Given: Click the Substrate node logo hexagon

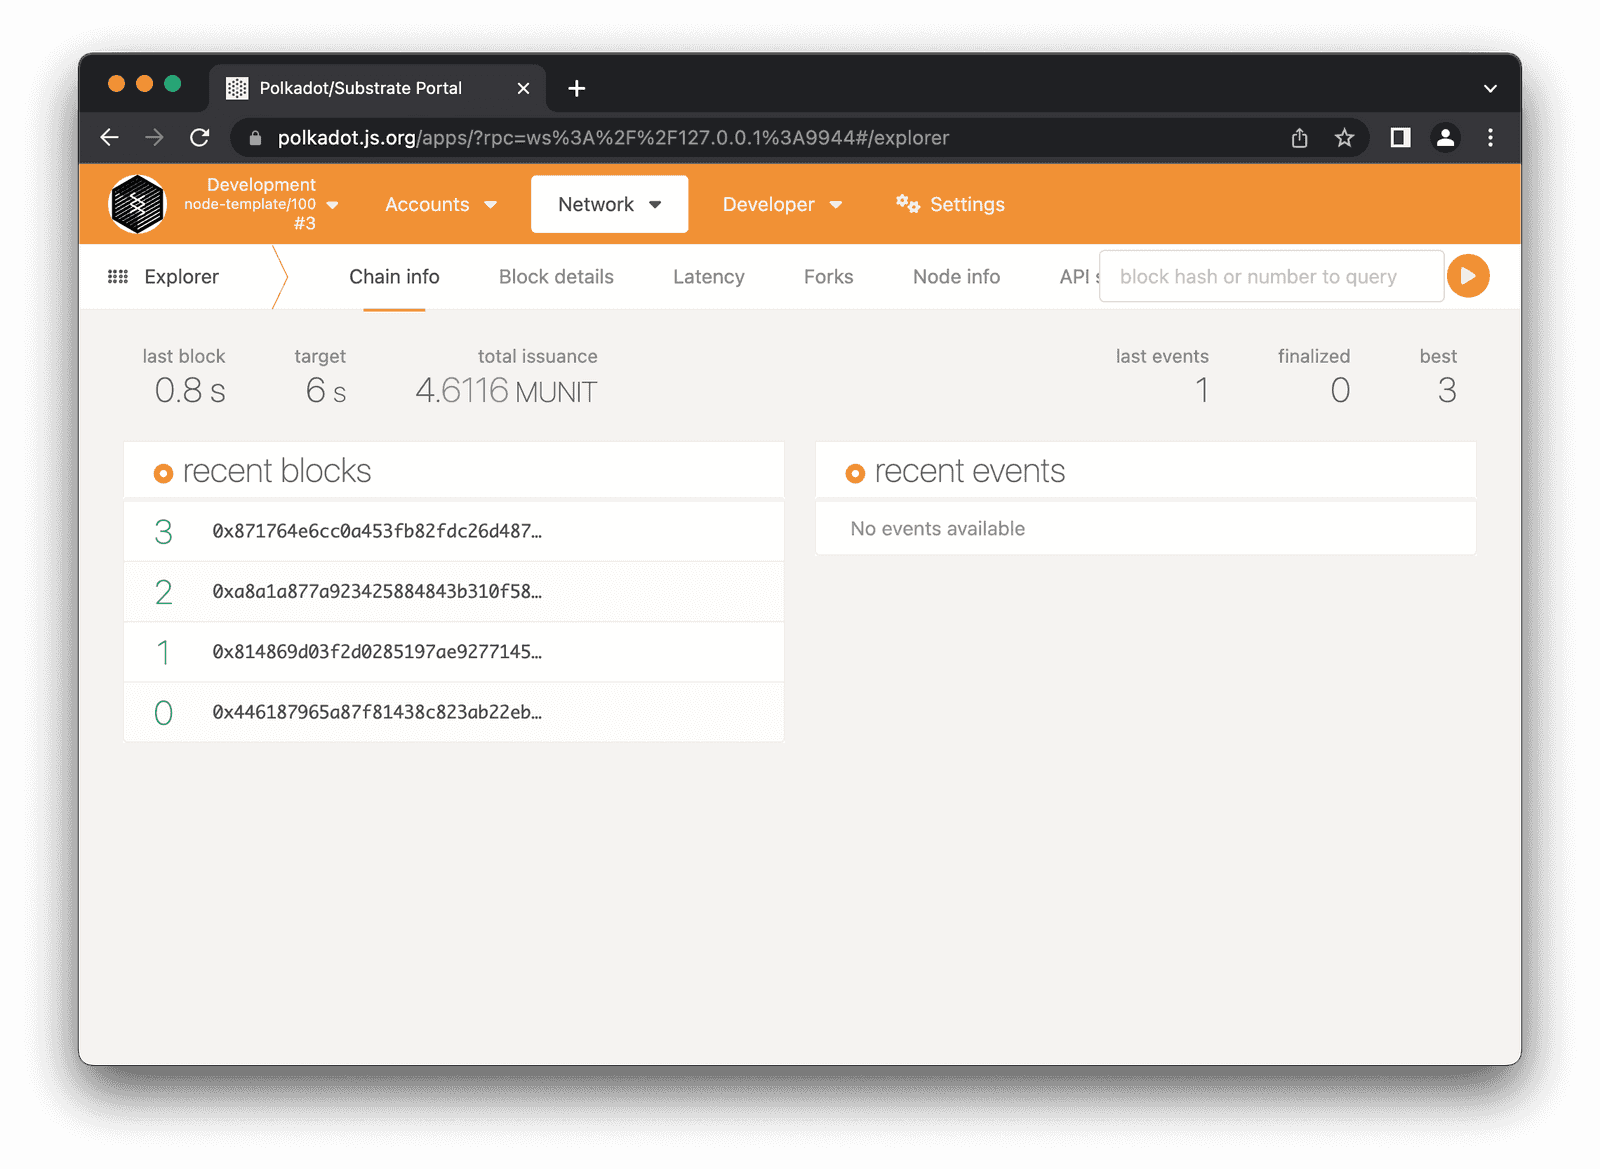Looking at the screenshot, I should pyautogui.click(x=137, y=203).
